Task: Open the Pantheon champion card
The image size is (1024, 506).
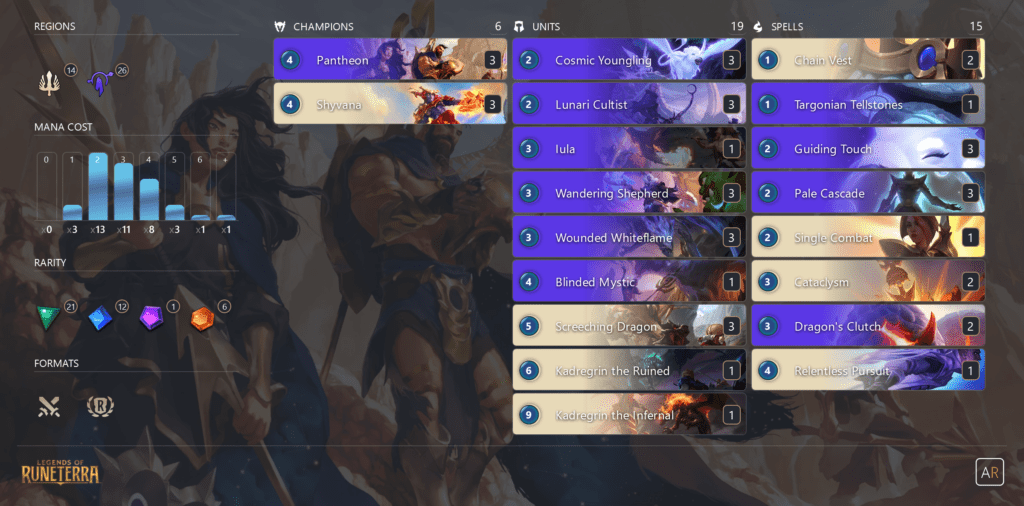Action: 390,59
